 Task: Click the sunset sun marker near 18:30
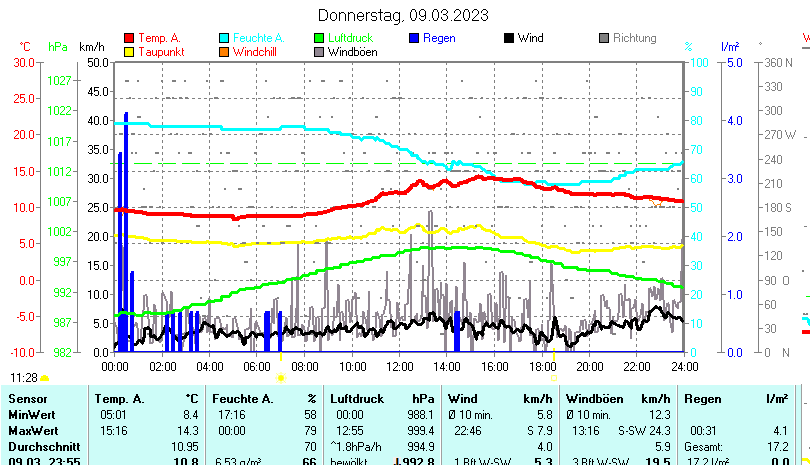(552, 378)
